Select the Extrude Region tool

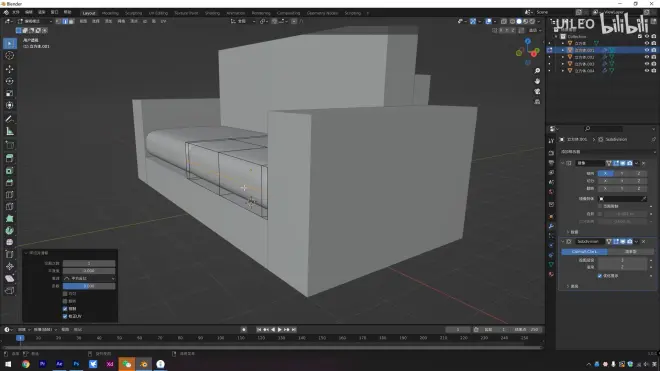(x=10, y=158)
